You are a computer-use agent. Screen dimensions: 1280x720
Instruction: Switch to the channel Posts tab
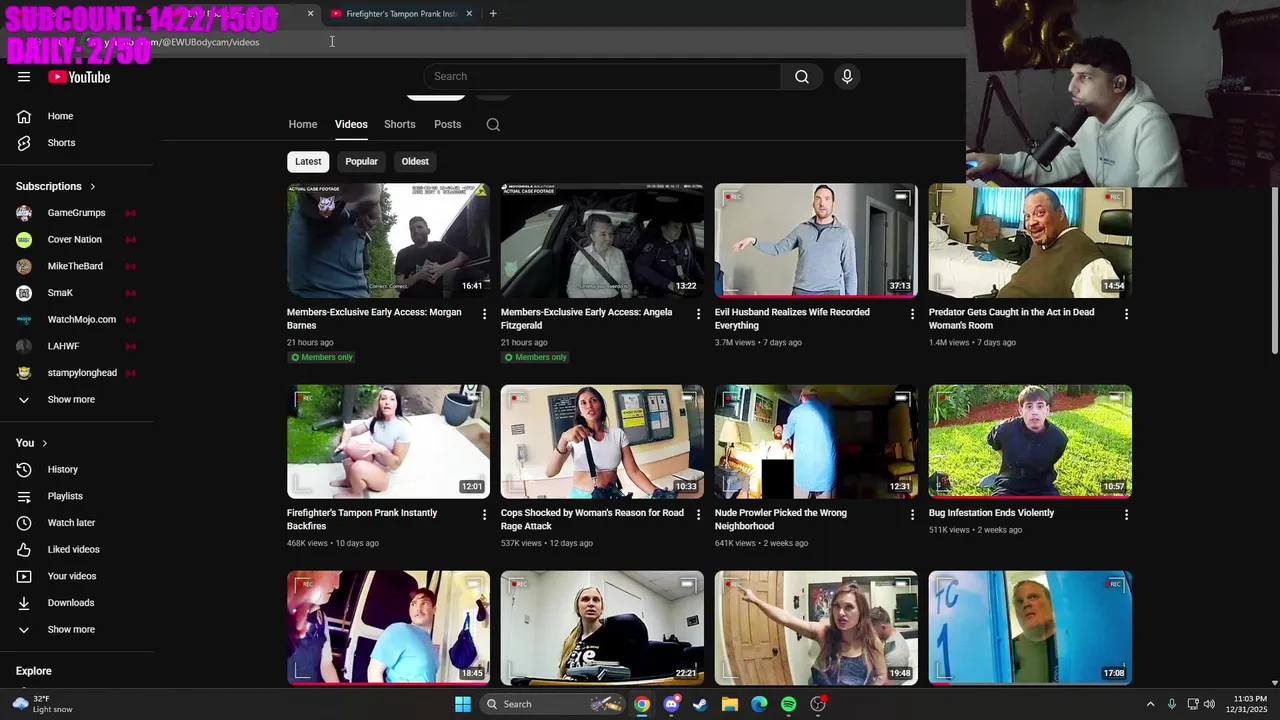(447, 125)
